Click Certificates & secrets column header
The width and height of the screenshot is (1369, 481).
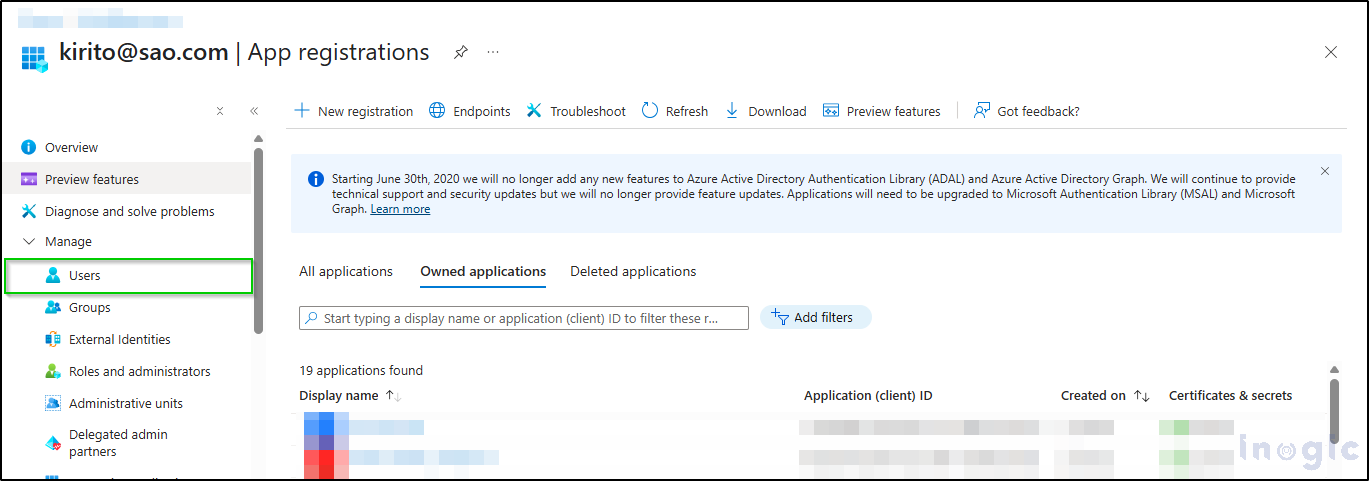pyautogui.click(x=1230, y=396)
